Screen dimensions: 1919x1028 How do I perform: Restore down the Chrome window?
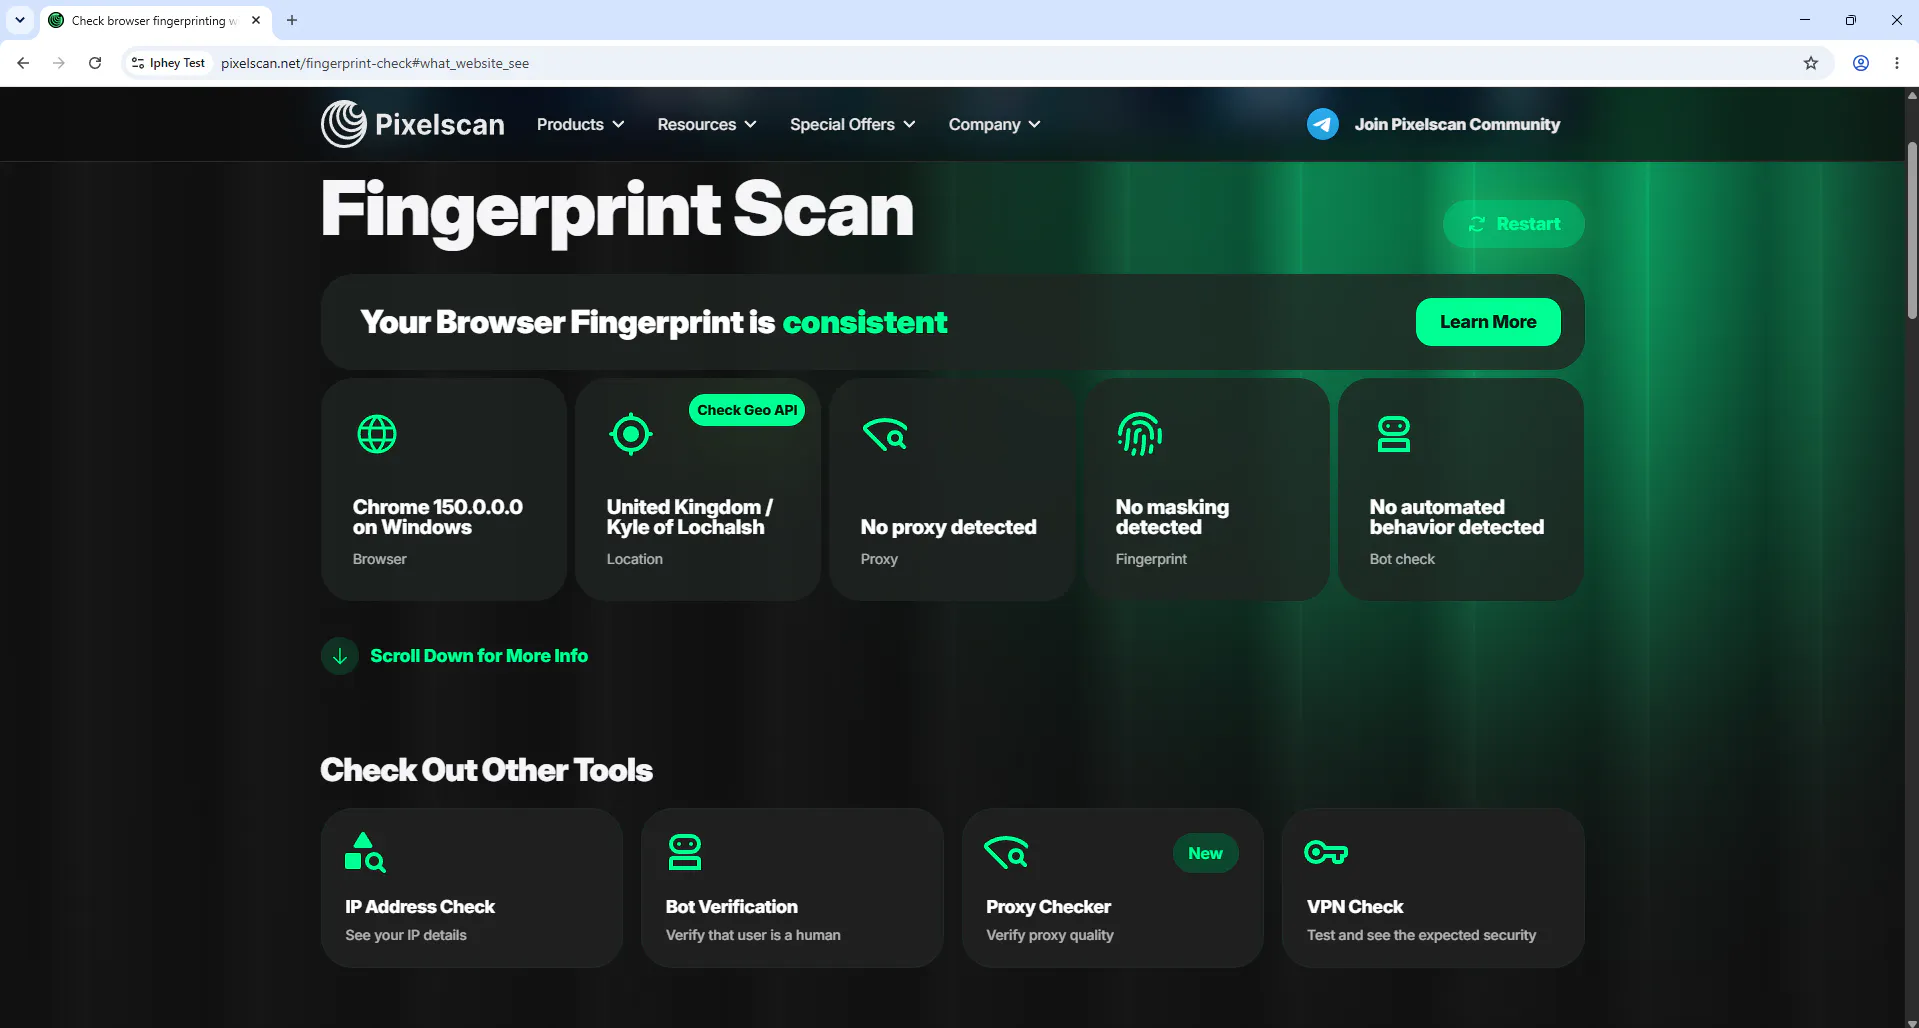[x=1851, y=20]
